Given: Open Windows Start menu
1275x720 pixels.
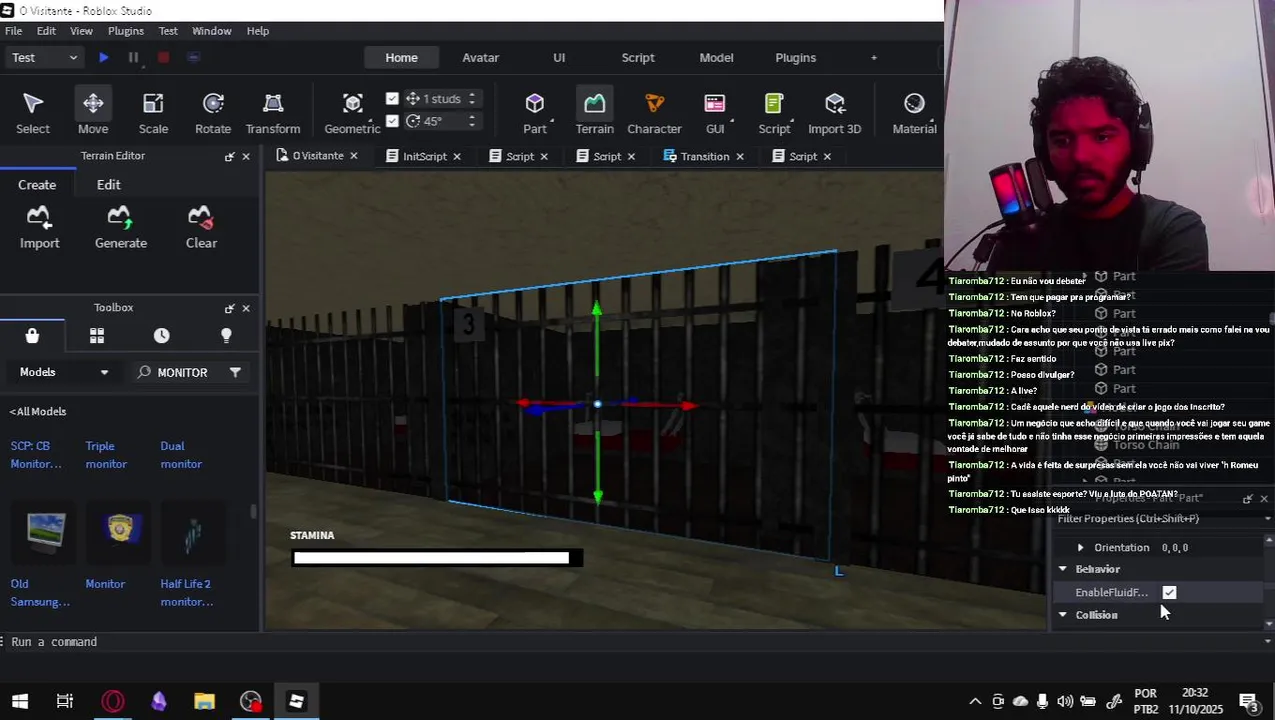Looking at the screenshot, I should coord(20,701).
